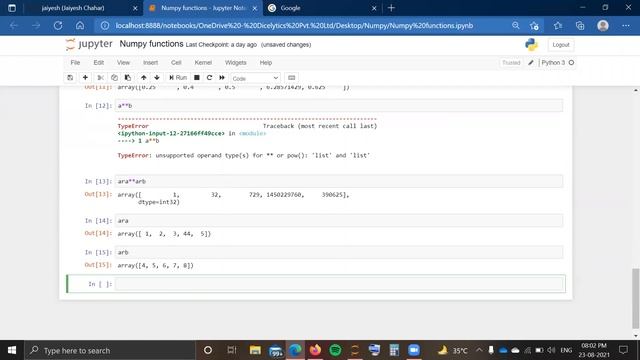Open the command palette keyboard icon

click(291, 78)
